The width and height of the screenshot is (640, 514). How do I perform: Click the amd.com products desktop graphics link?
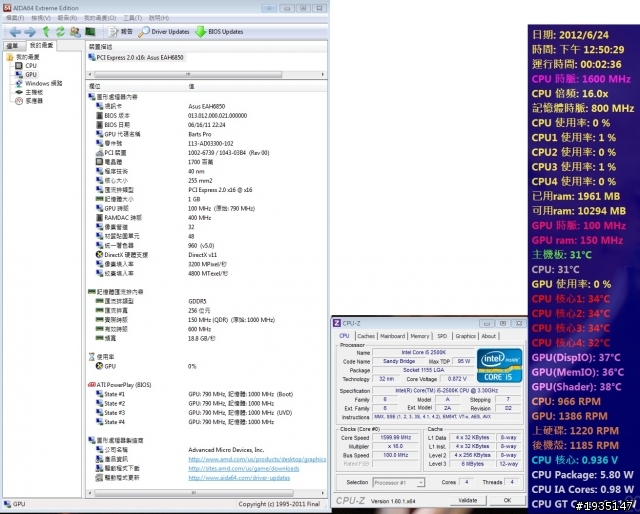(257, 459)
